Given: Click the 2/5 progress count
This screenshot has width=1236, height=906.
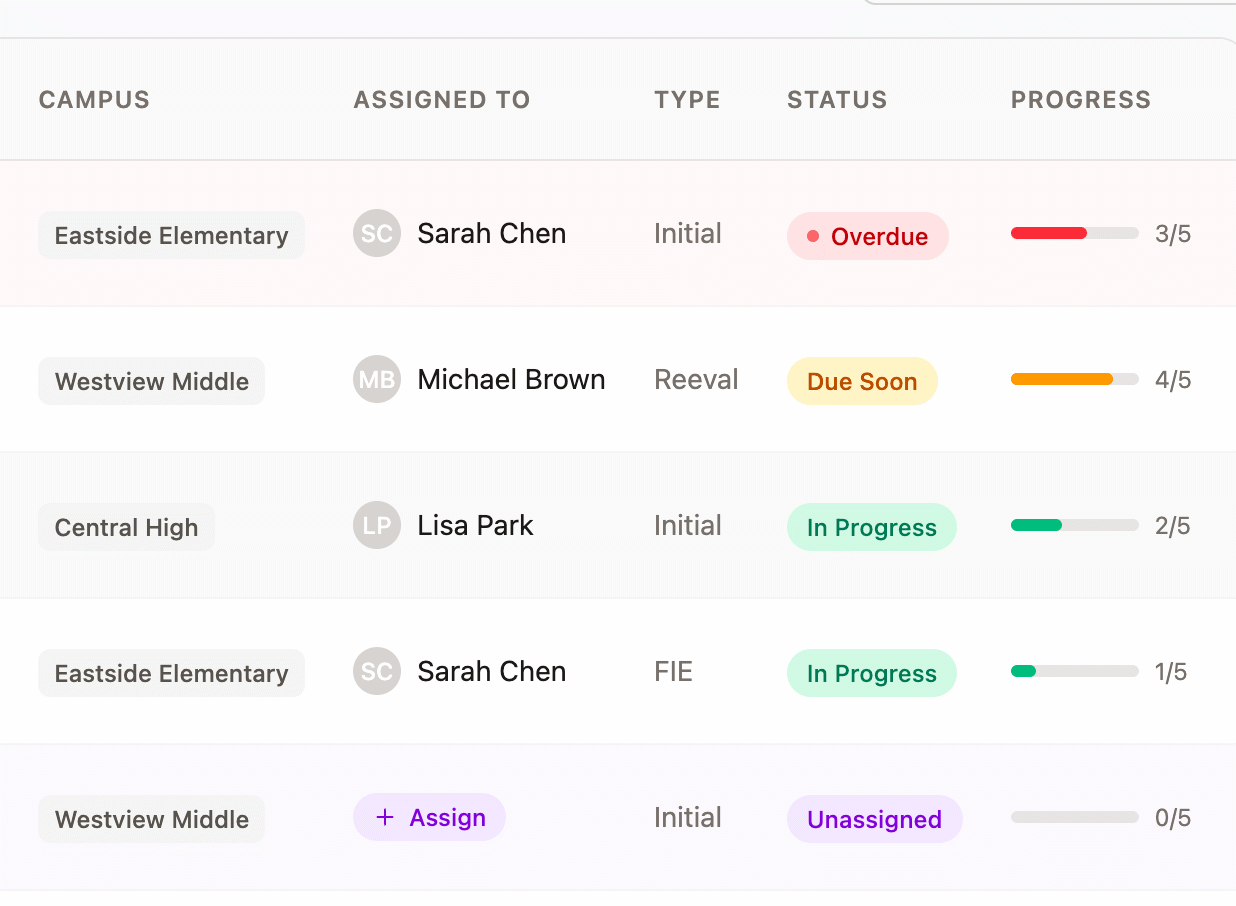Looking at the screenshot, I should point(1173,526).
